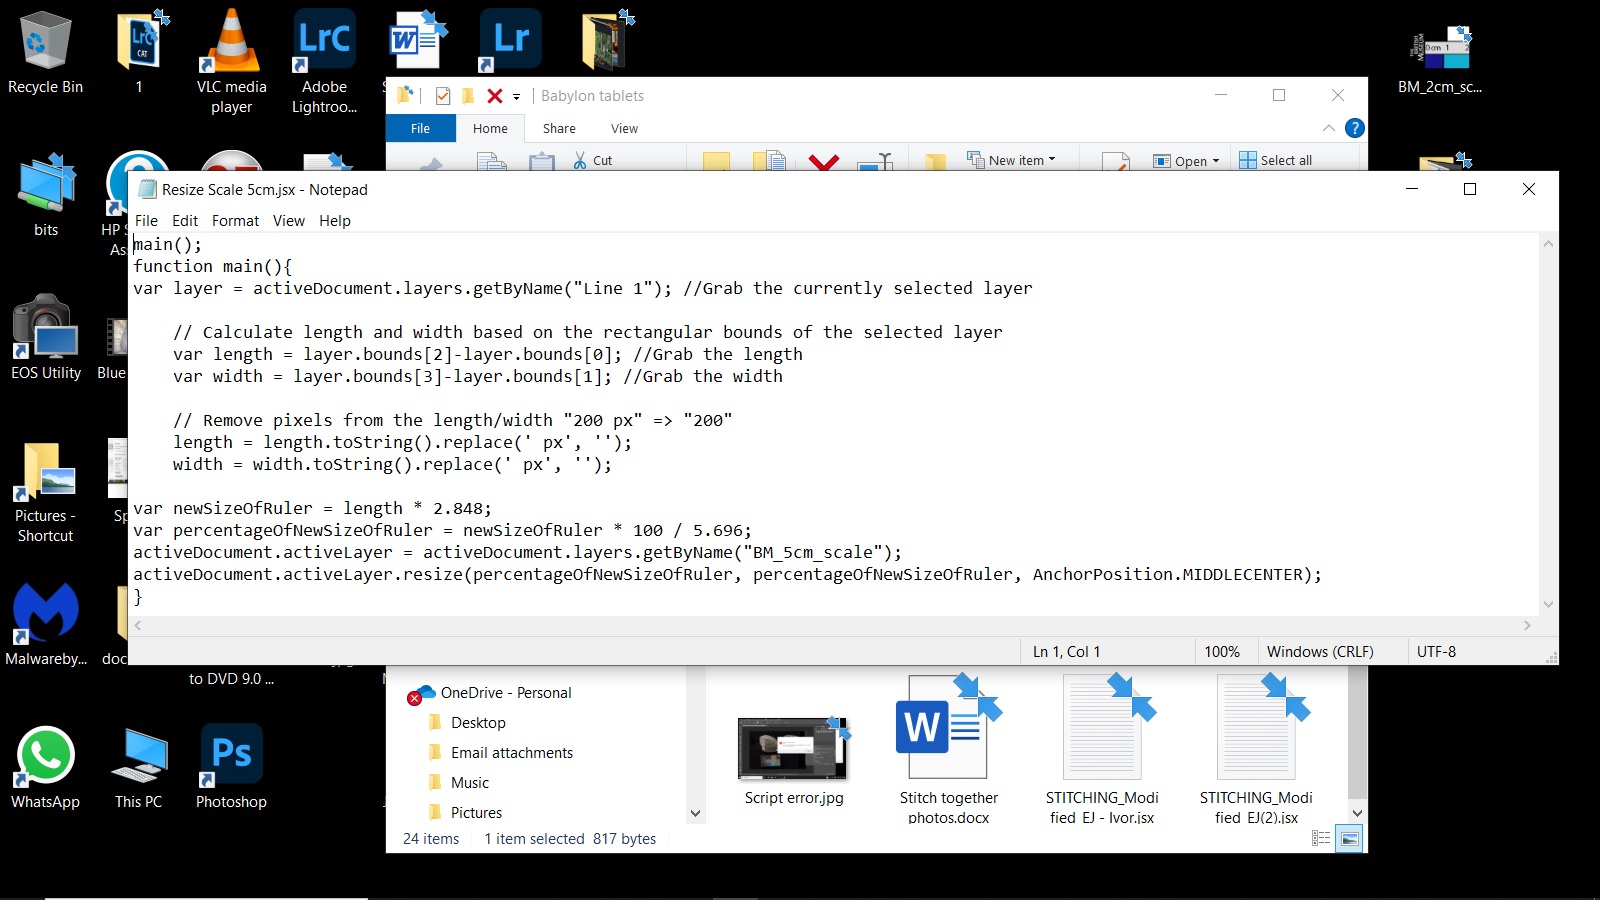Viewport: 1600px width, 900px height.
Task: Switch to the Share tab in Explorer
Action: [x=558, y=128]
